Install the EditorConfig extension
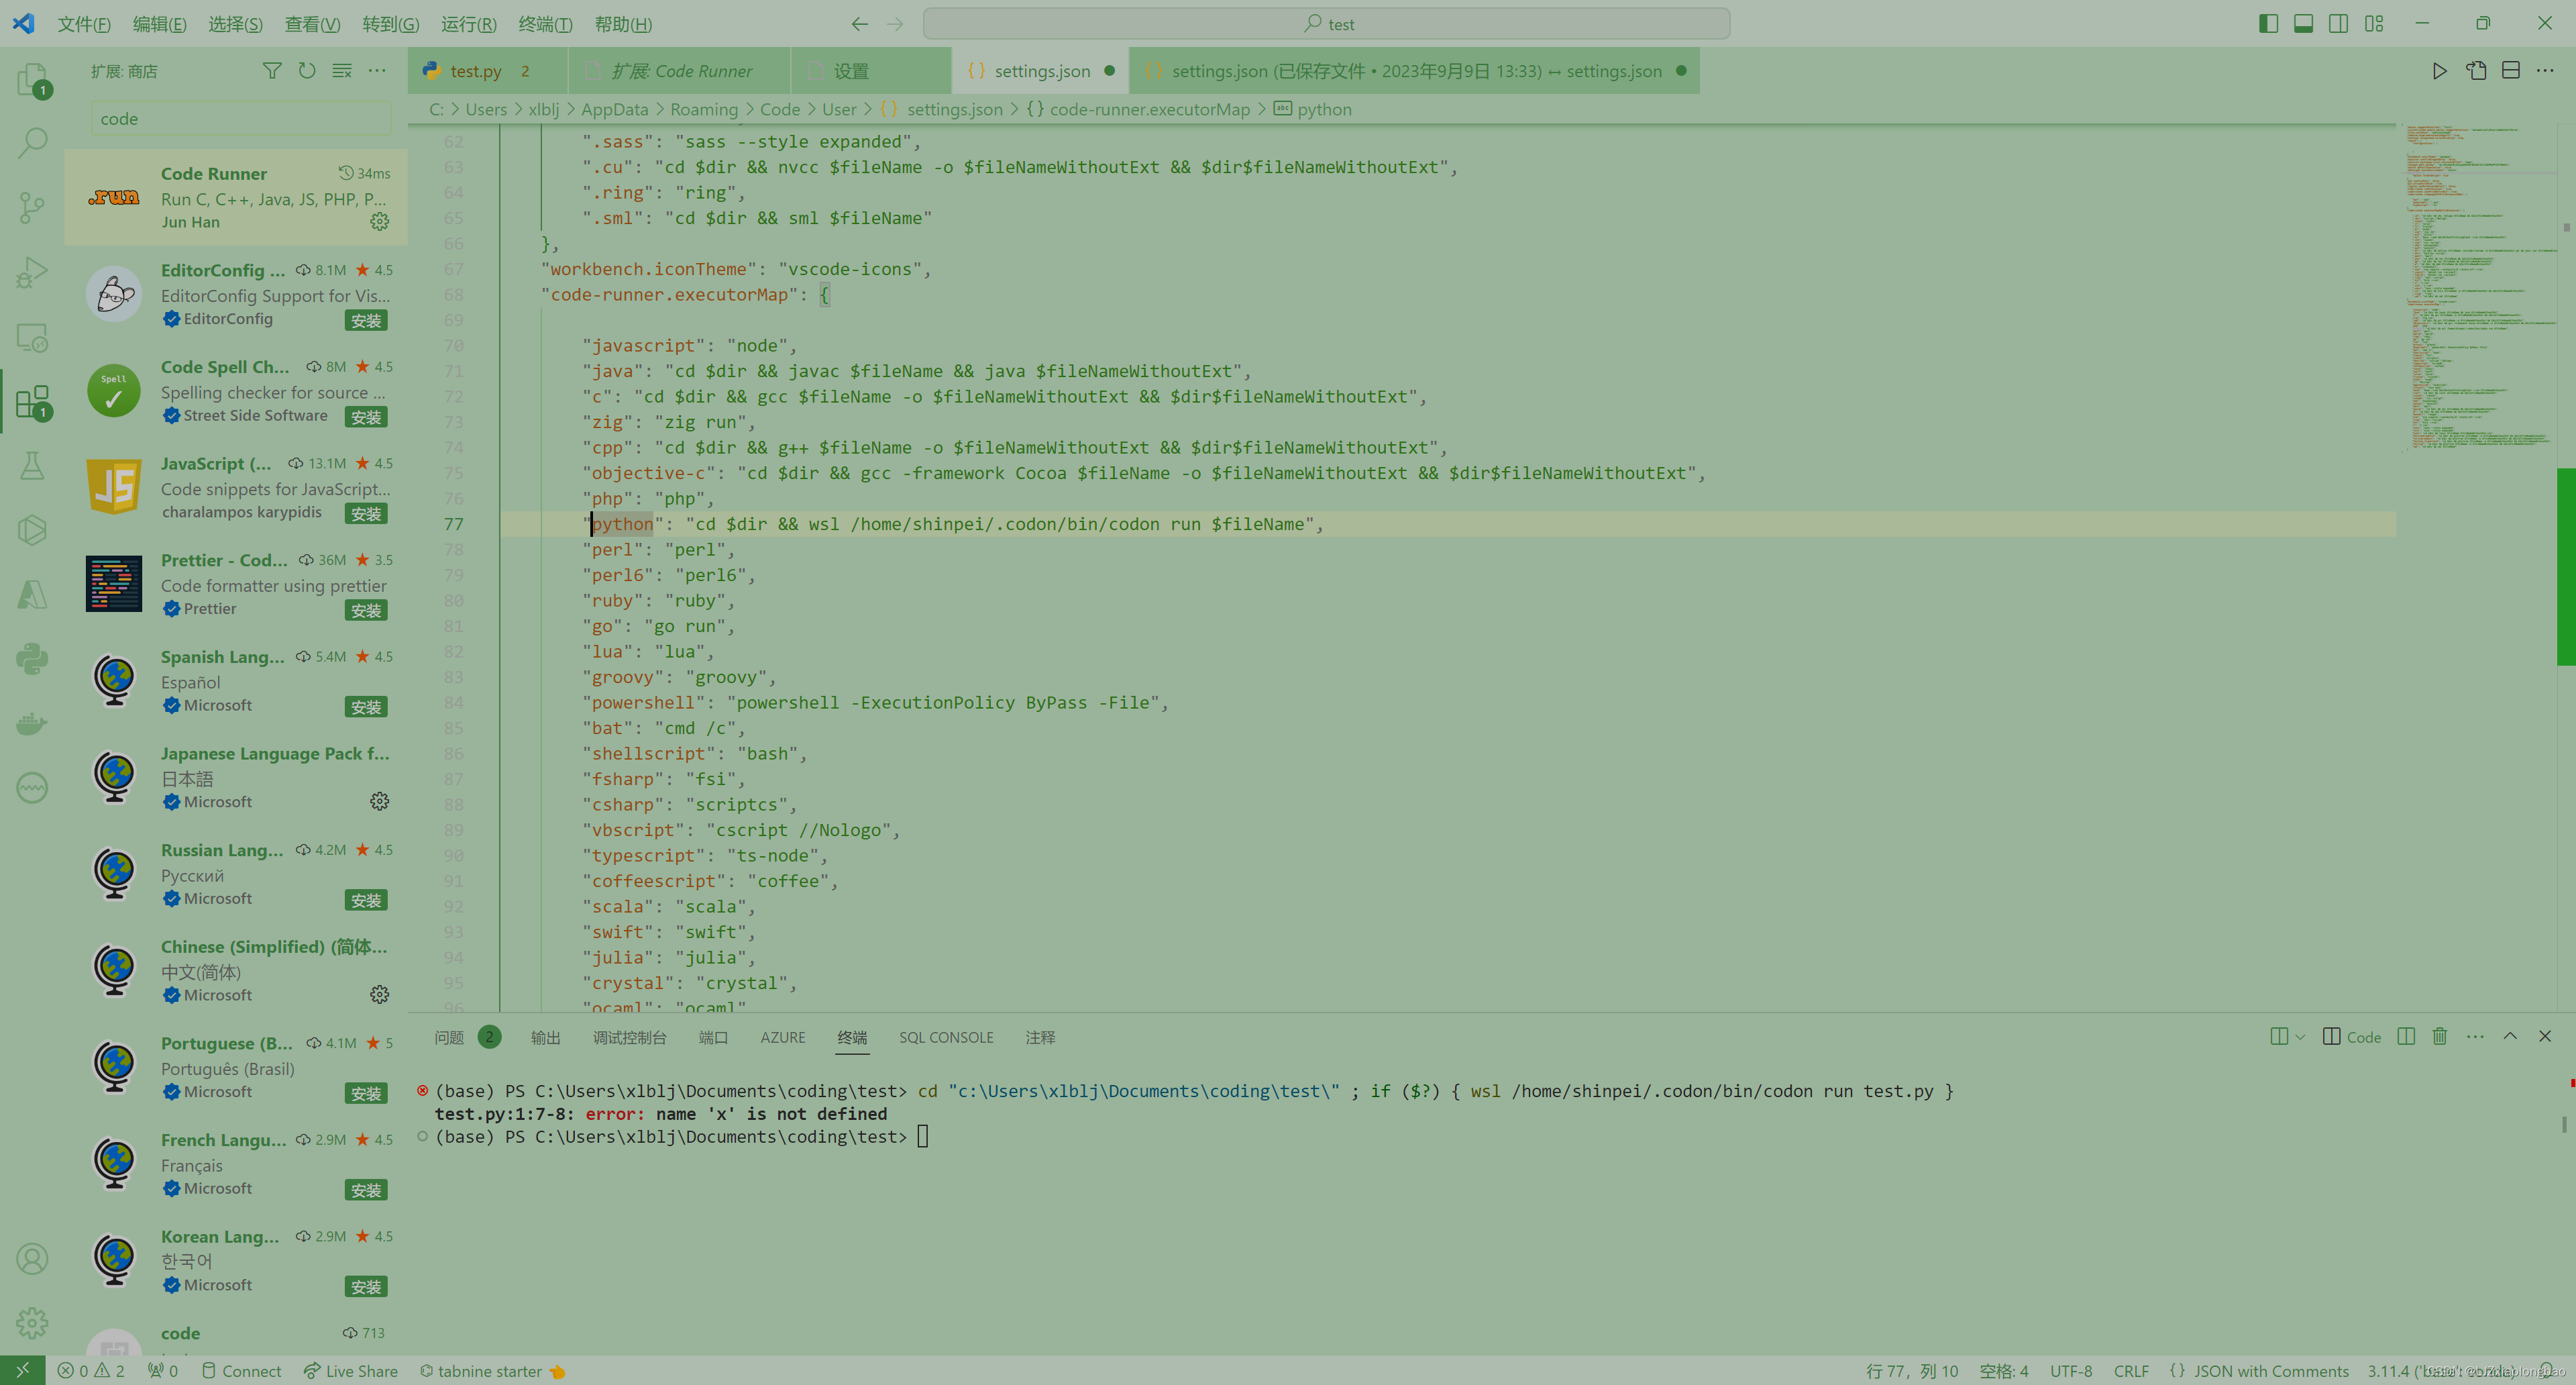 (366, 320)
